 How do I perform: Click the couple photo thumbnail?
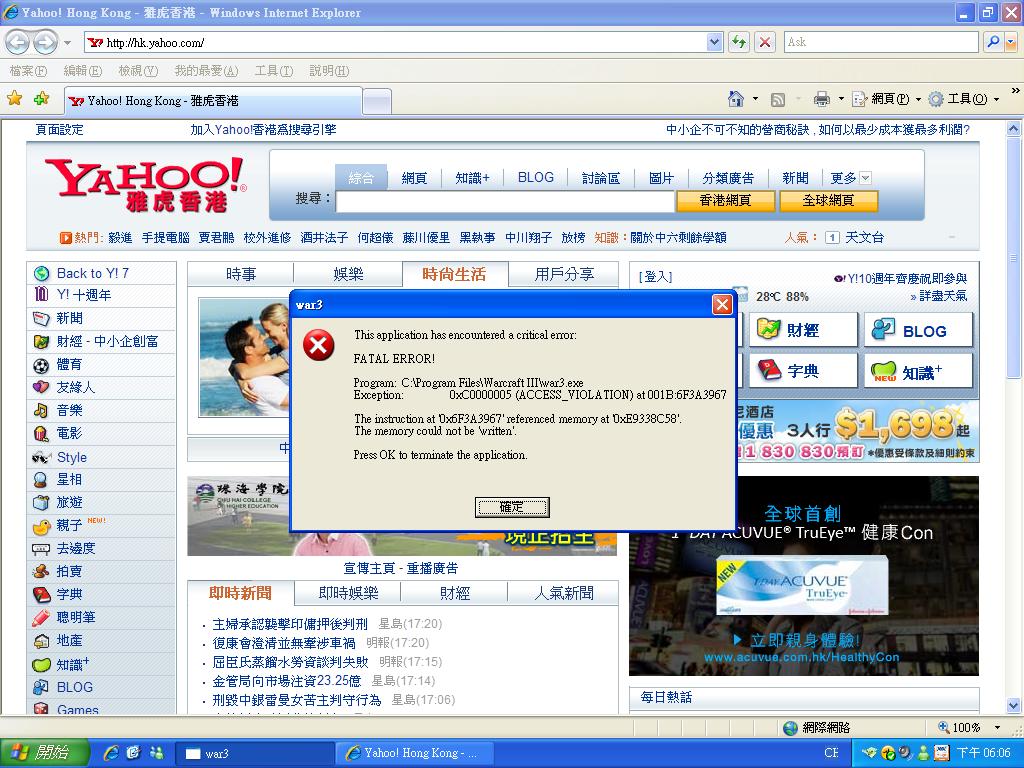[244, 357]
